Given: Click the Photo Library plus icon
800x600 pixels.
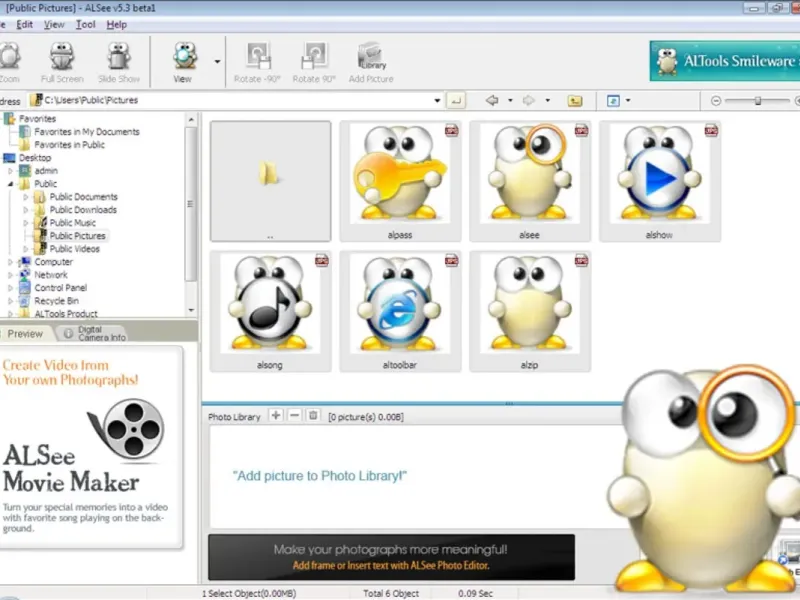Looking at the screenshot, I should pos(276,416).
